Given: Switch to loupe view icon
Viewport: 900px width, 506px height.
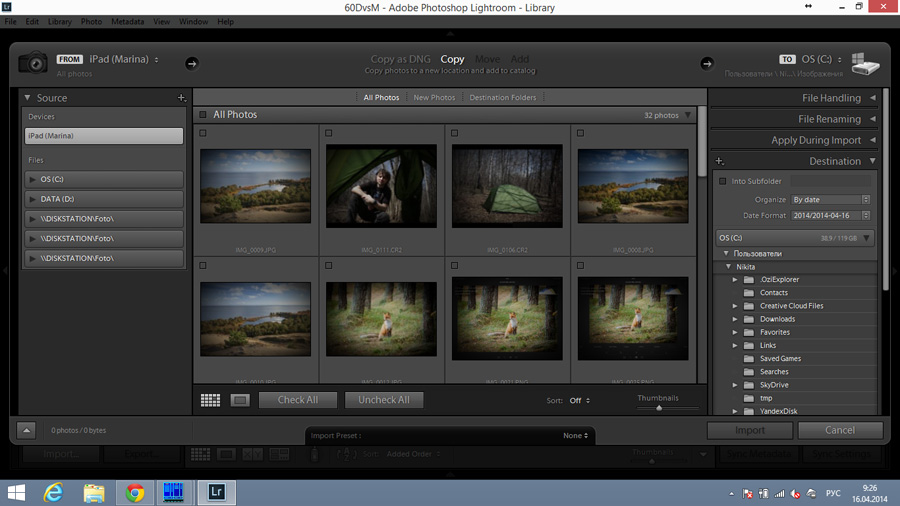Looking at the screenshot, I should 240,400.
